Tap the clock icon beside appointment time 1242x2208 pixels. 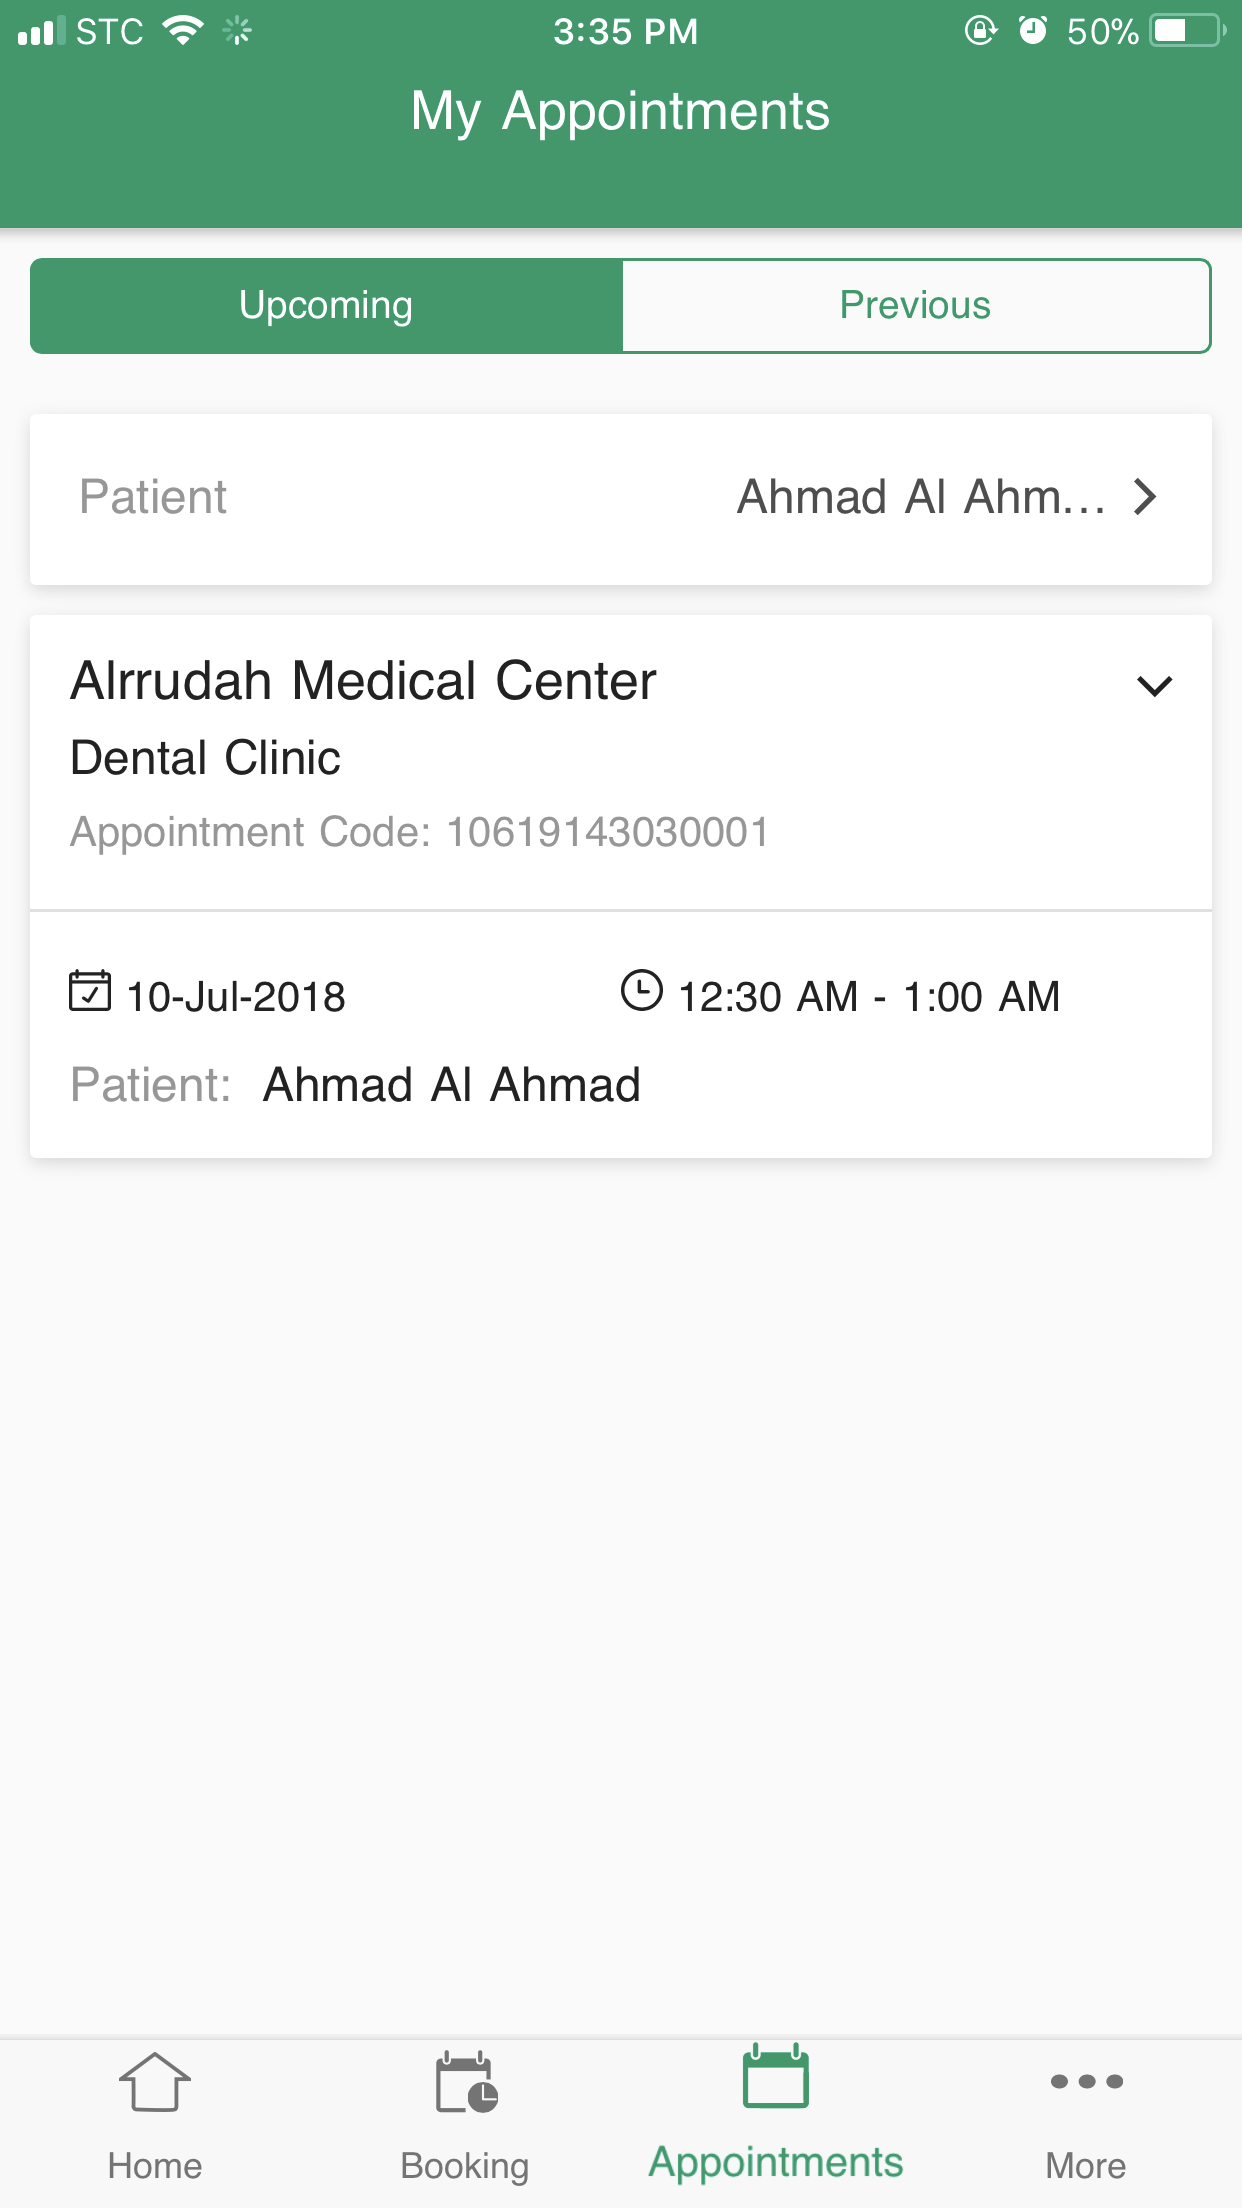point(641,991)
